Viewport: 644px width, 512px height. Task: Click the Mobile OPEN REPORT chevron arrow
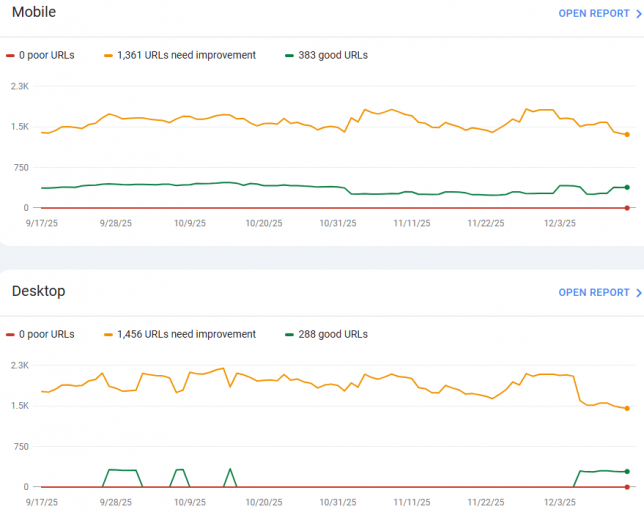639,14
